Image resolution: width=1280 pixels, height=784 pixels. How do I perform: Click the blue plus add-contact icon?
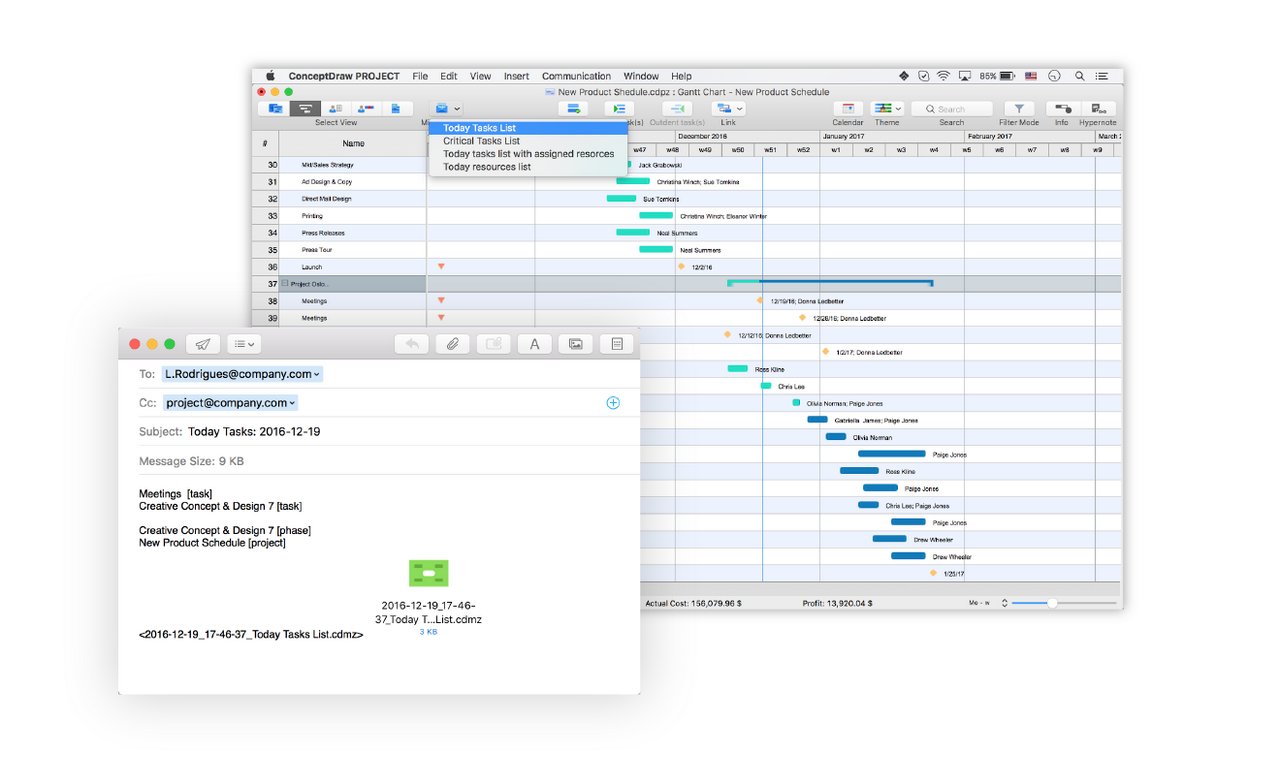tap(613, 403)
